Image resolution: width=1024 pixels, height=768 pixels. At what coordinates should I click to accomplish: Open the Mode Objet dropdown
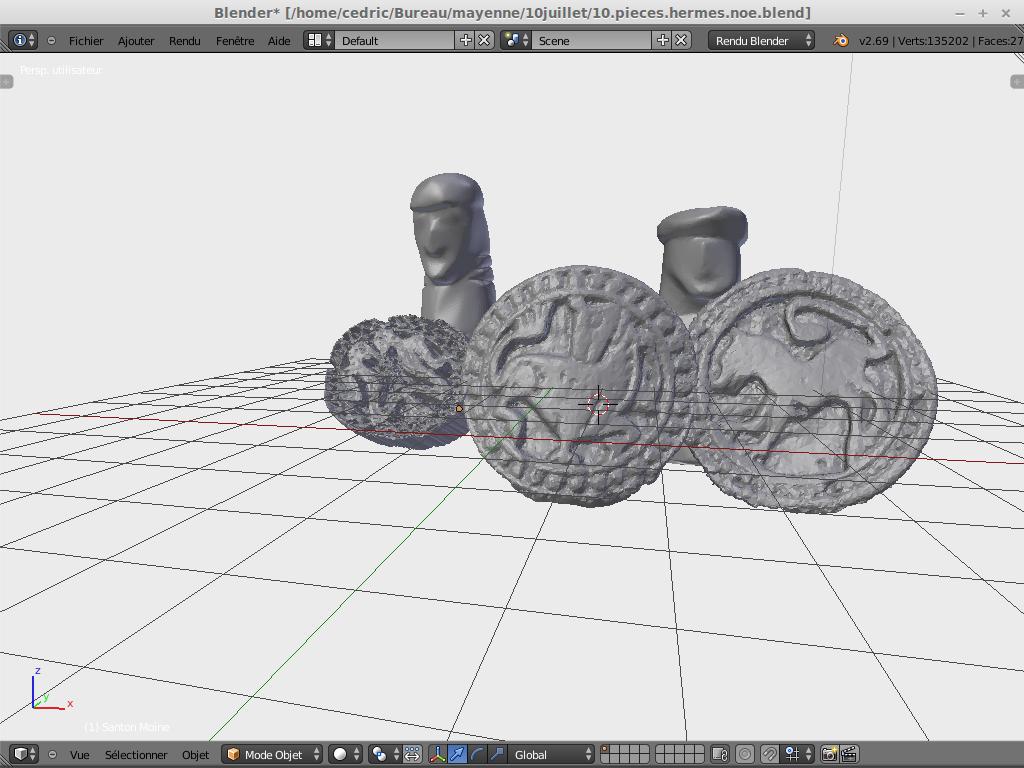click(x=273, y=754)
